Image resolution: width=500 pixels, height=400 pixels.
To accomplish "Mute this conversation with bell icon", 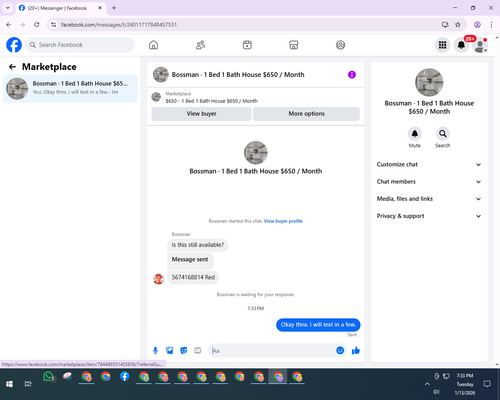I will 415,134.
